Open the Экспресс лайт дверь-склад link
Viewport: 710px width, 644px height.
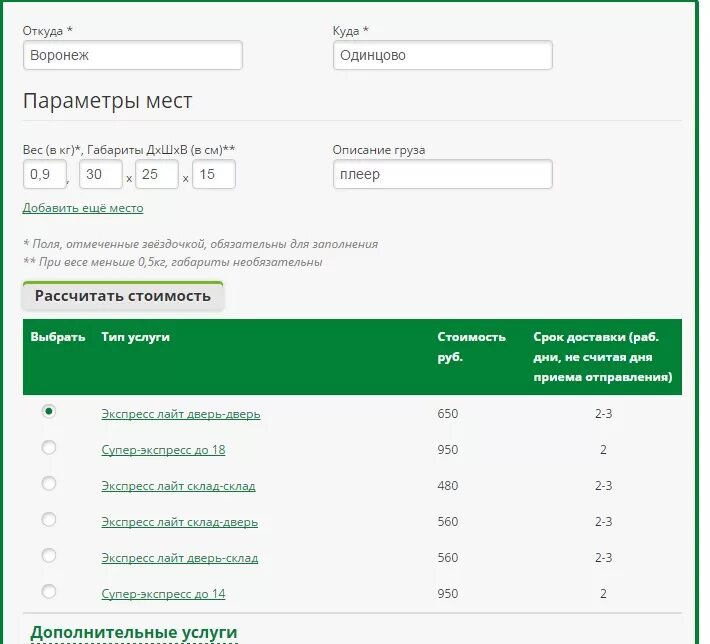point(180,558)
